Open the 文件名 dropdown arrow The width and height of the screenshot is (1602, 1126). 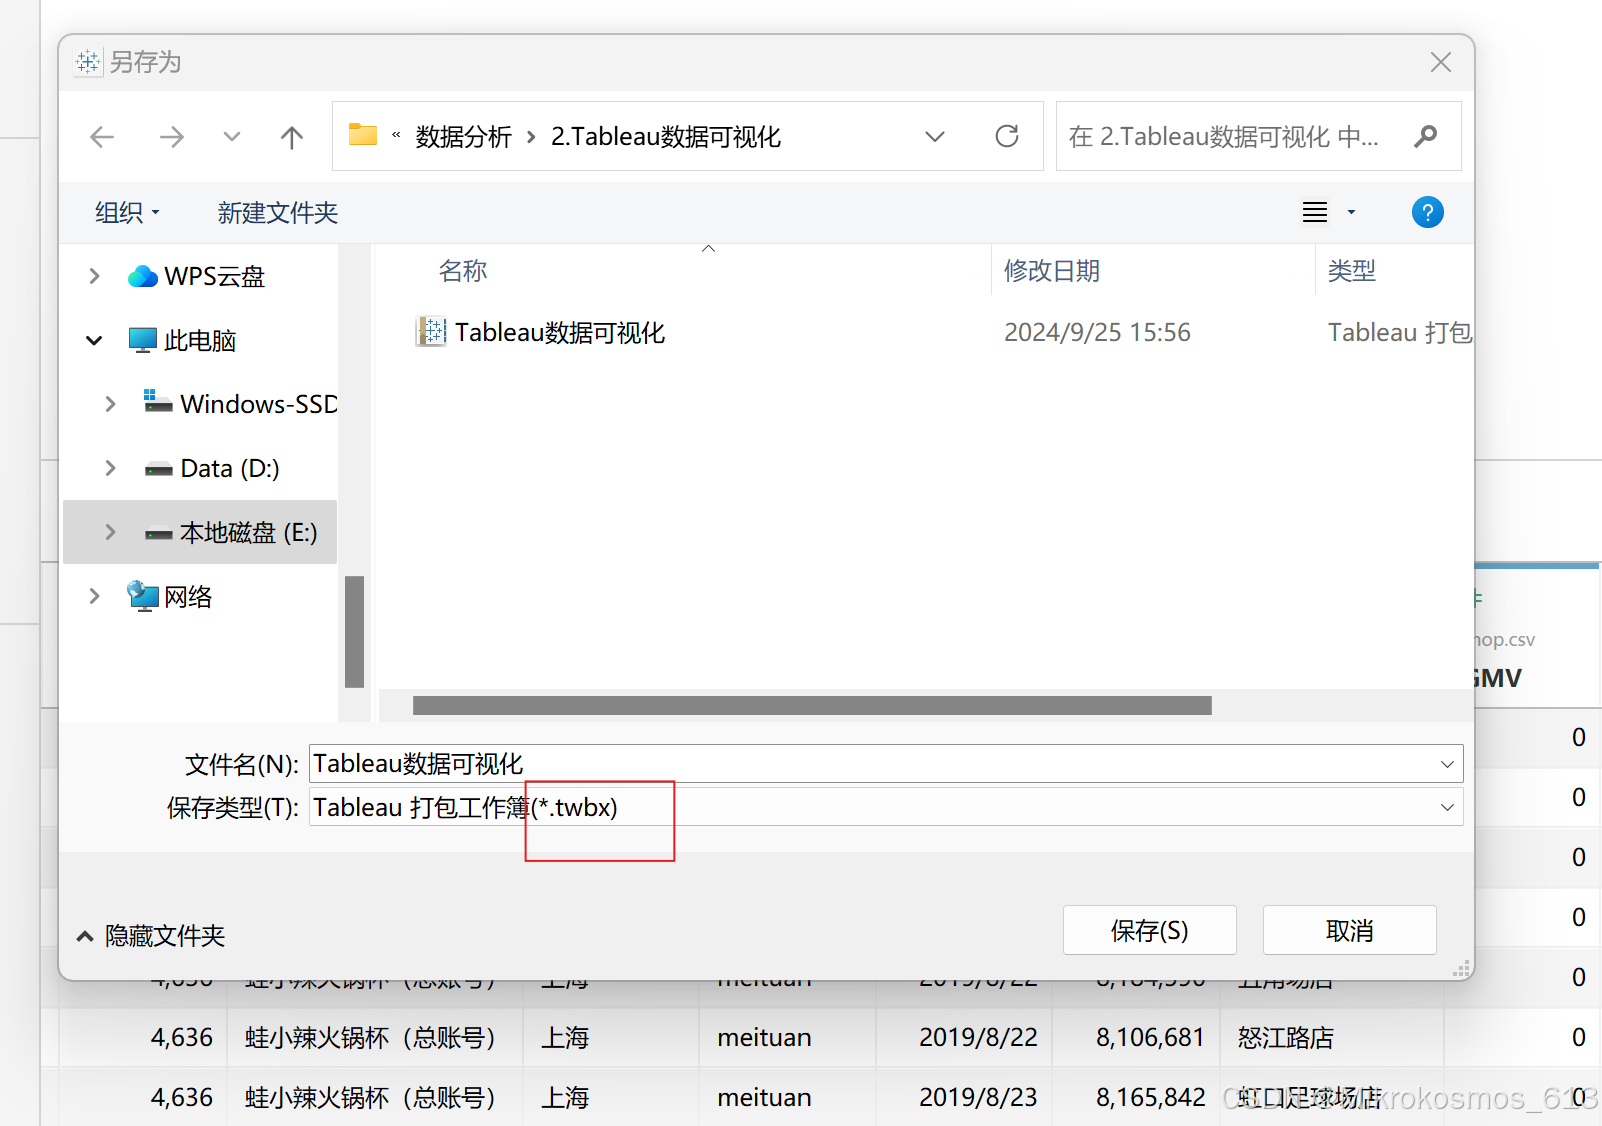[1447, 764]
